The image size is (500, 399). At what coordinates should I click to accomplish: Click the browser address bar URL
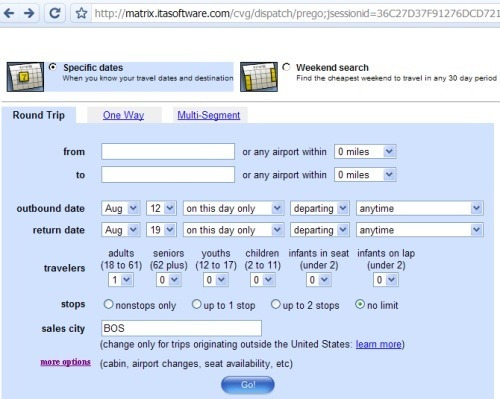(x=297, y=13)
